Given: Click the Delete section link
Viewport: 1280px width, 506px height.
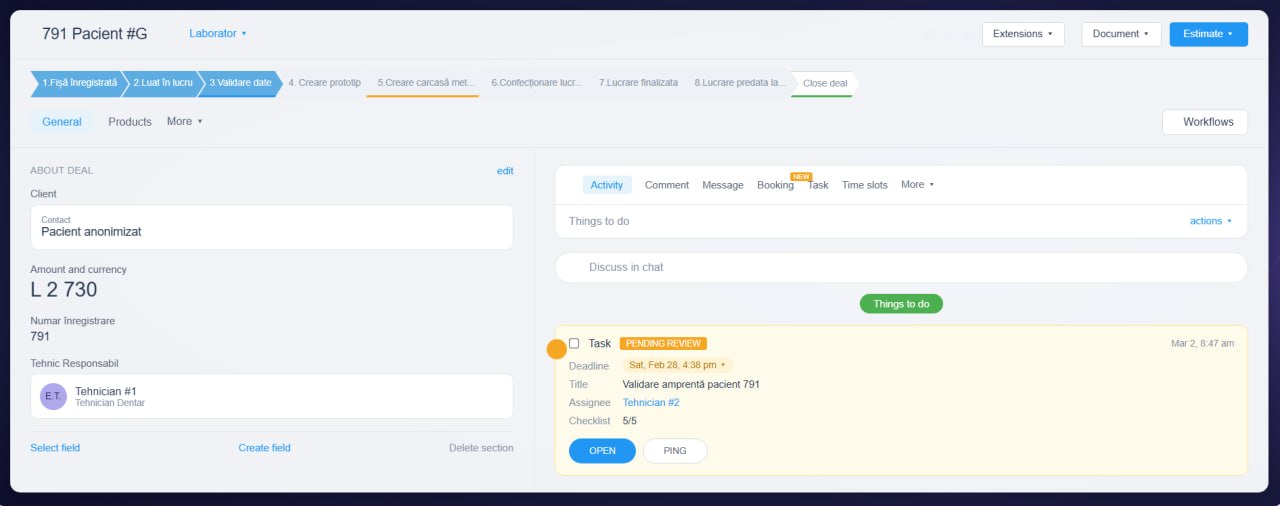Looking at the screenshot, I should point(481,447).
